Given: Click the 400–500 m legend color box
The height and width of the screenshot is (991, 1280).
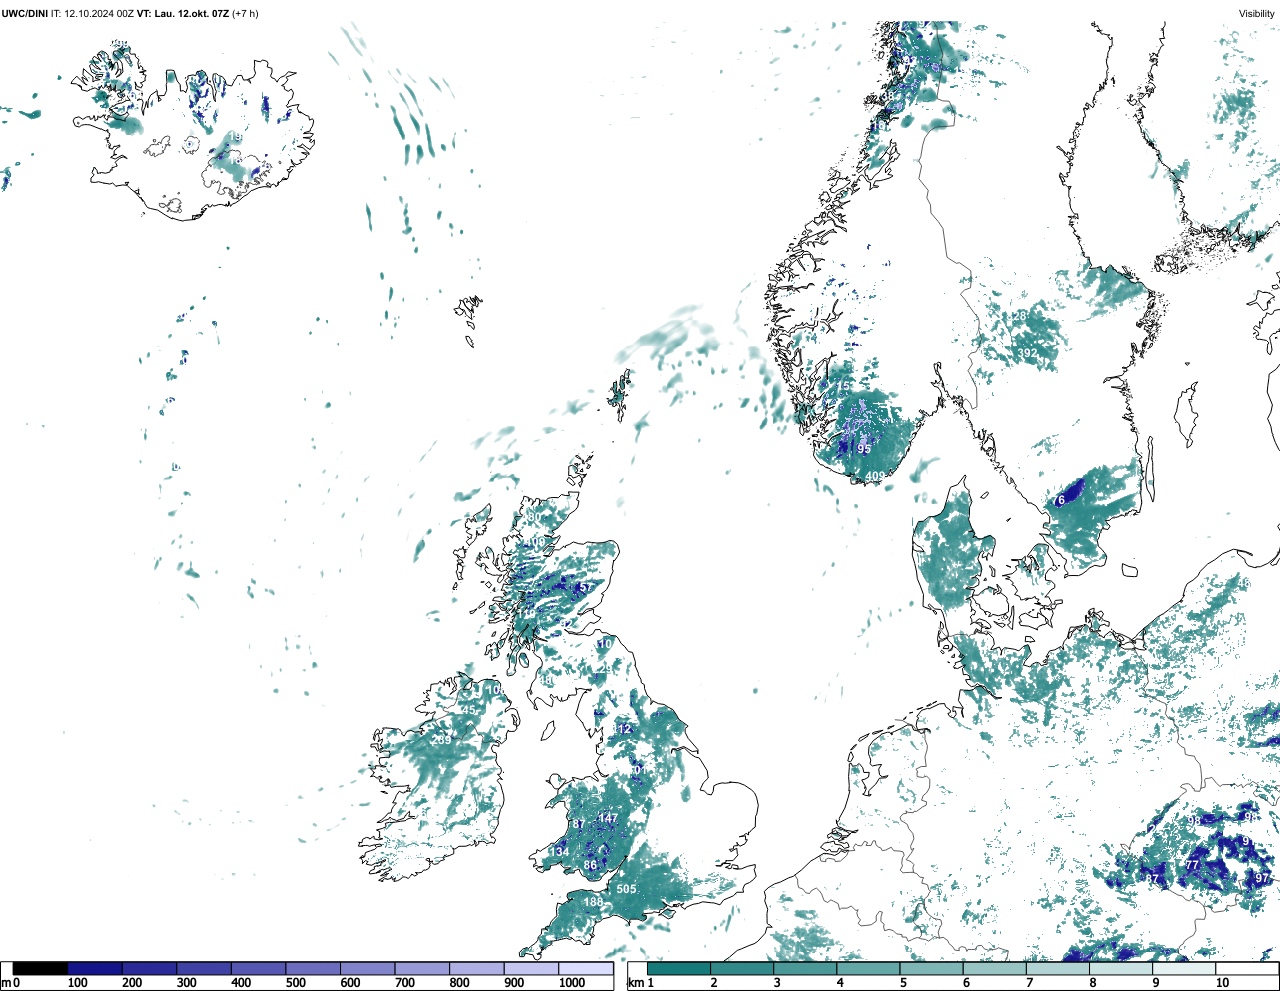Looking at the screenshot, I should click(x=259, y=968).
